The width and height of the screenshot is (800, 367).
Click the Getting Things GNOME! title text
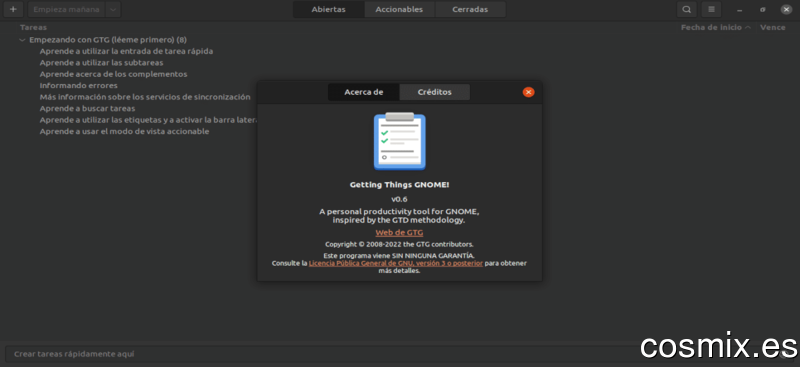click(x=399, y=185)
